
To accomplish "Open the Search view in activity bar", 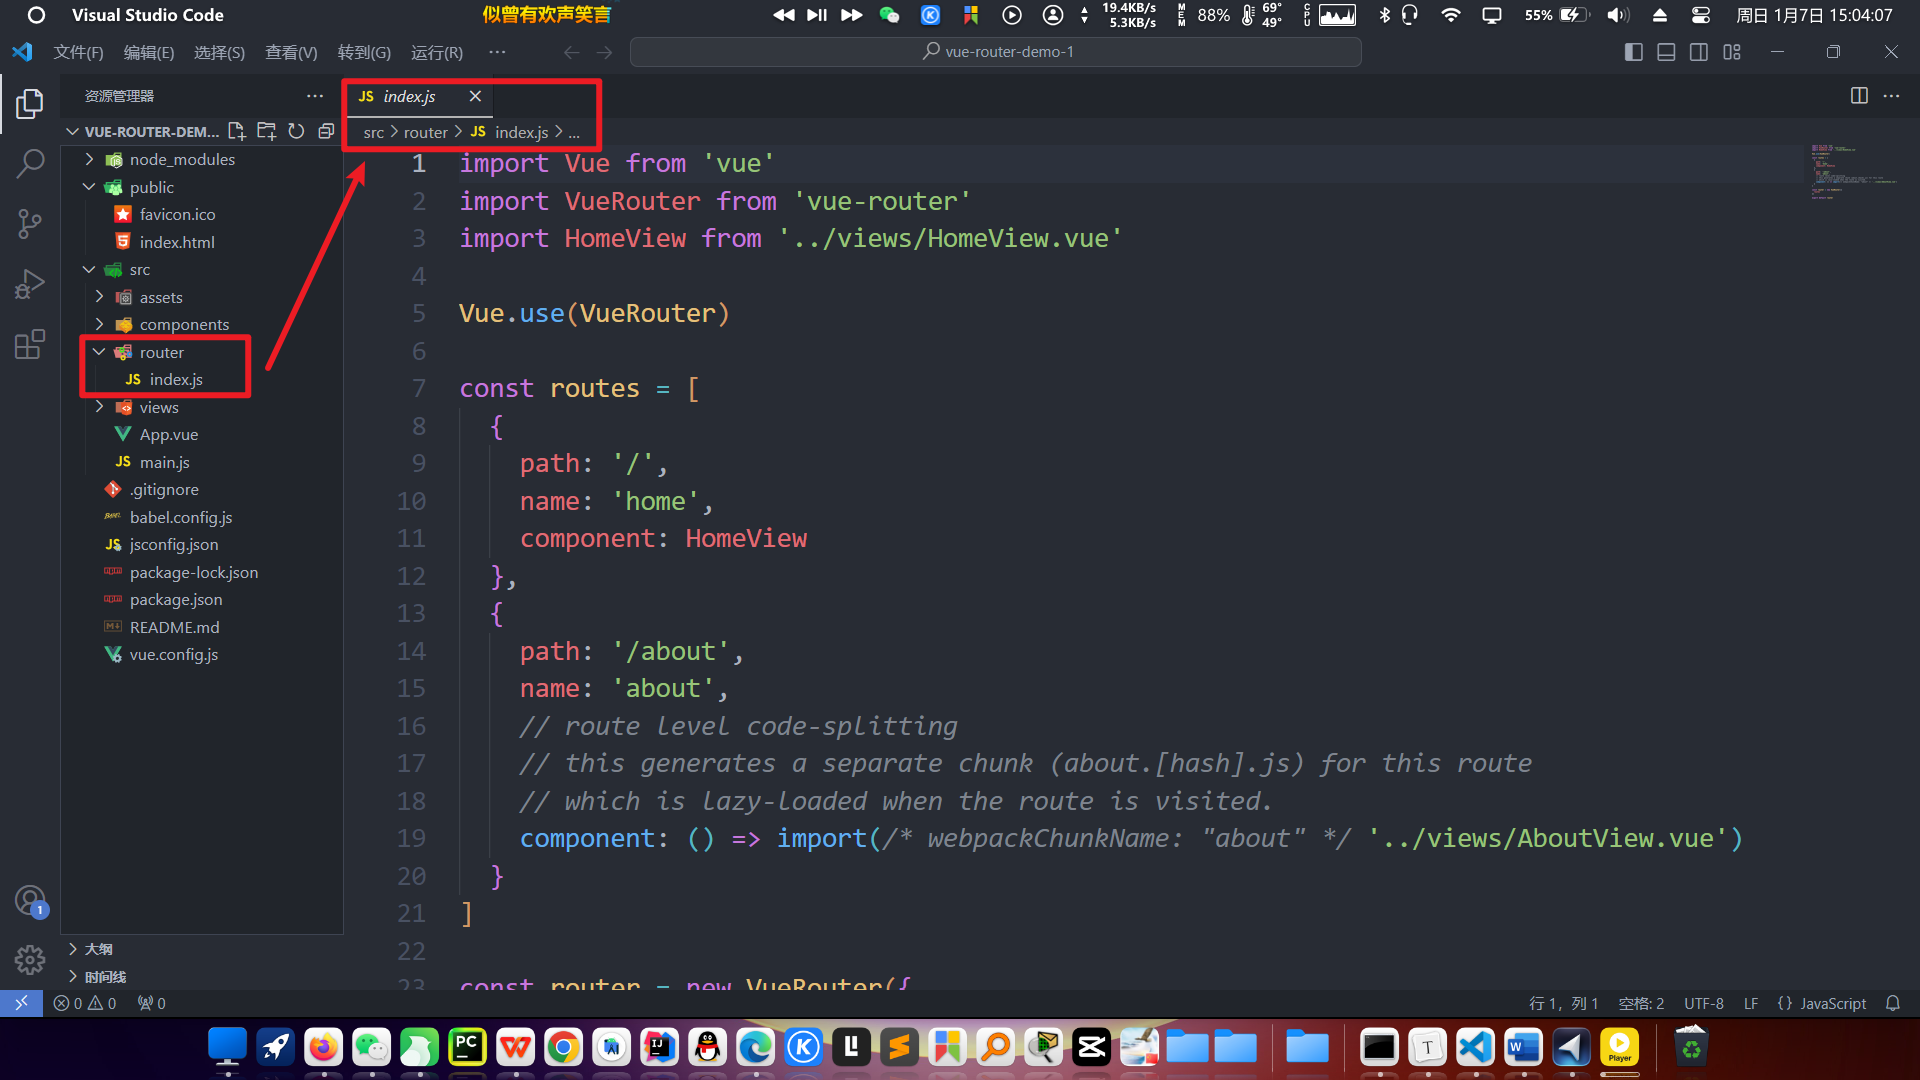I will 30,163.
